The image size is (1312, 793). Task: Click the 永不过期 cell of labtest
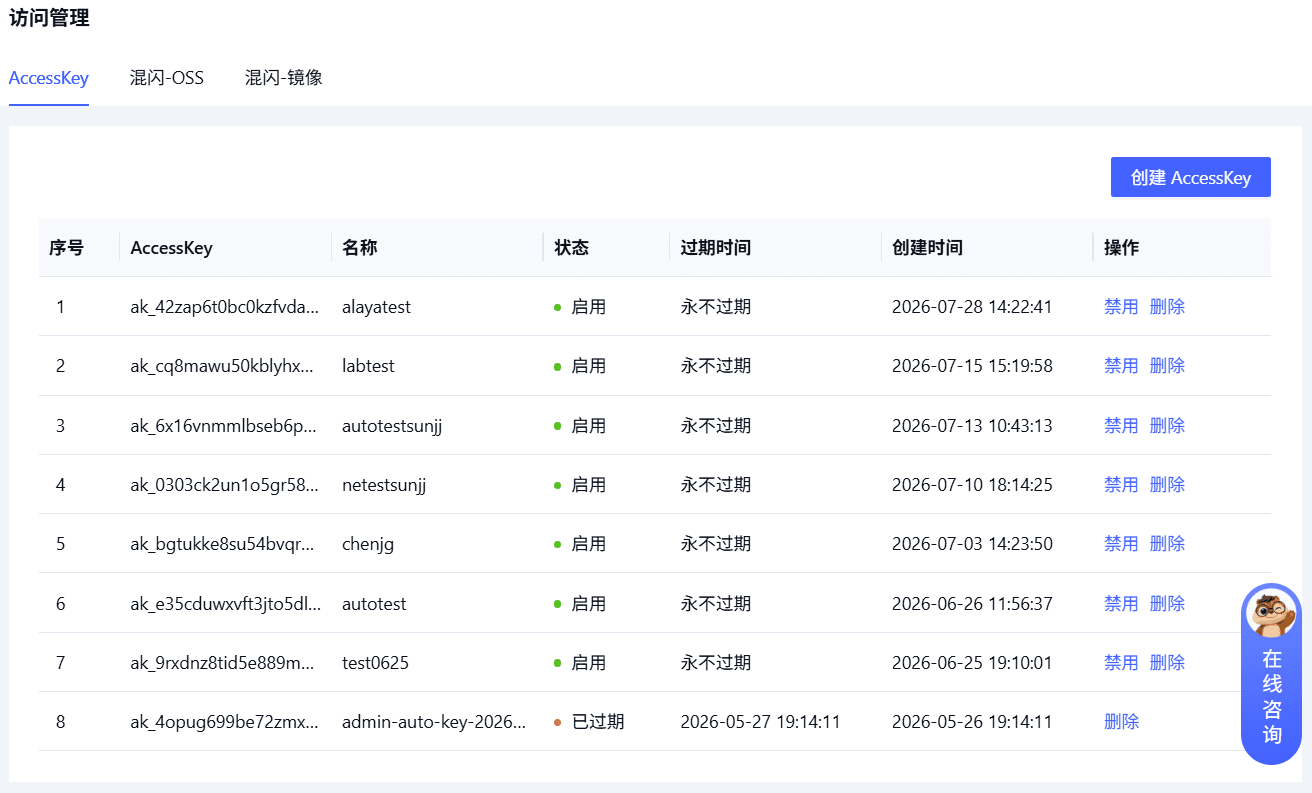[x=716, y=366]
